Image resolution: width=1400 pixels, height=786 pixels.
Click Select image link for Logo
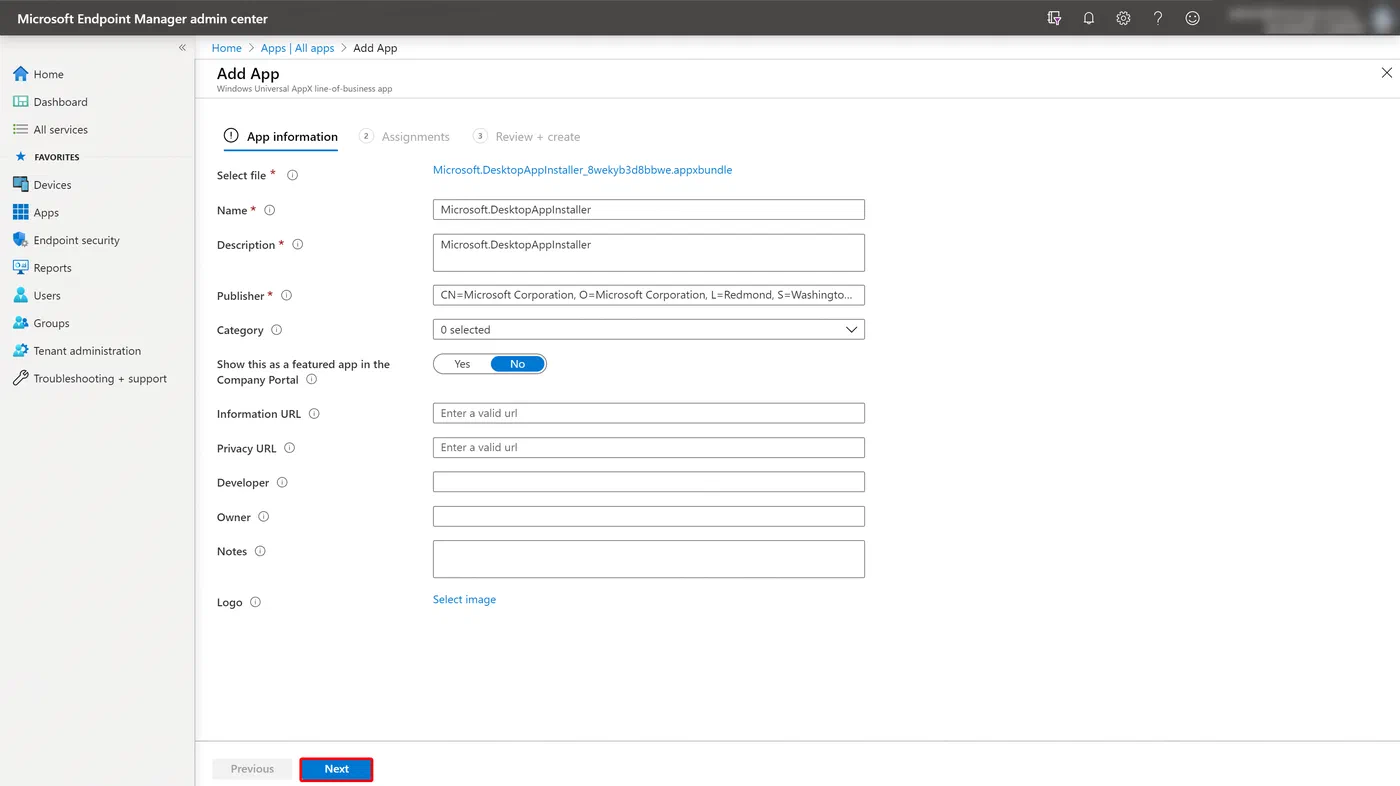(464, 600)
